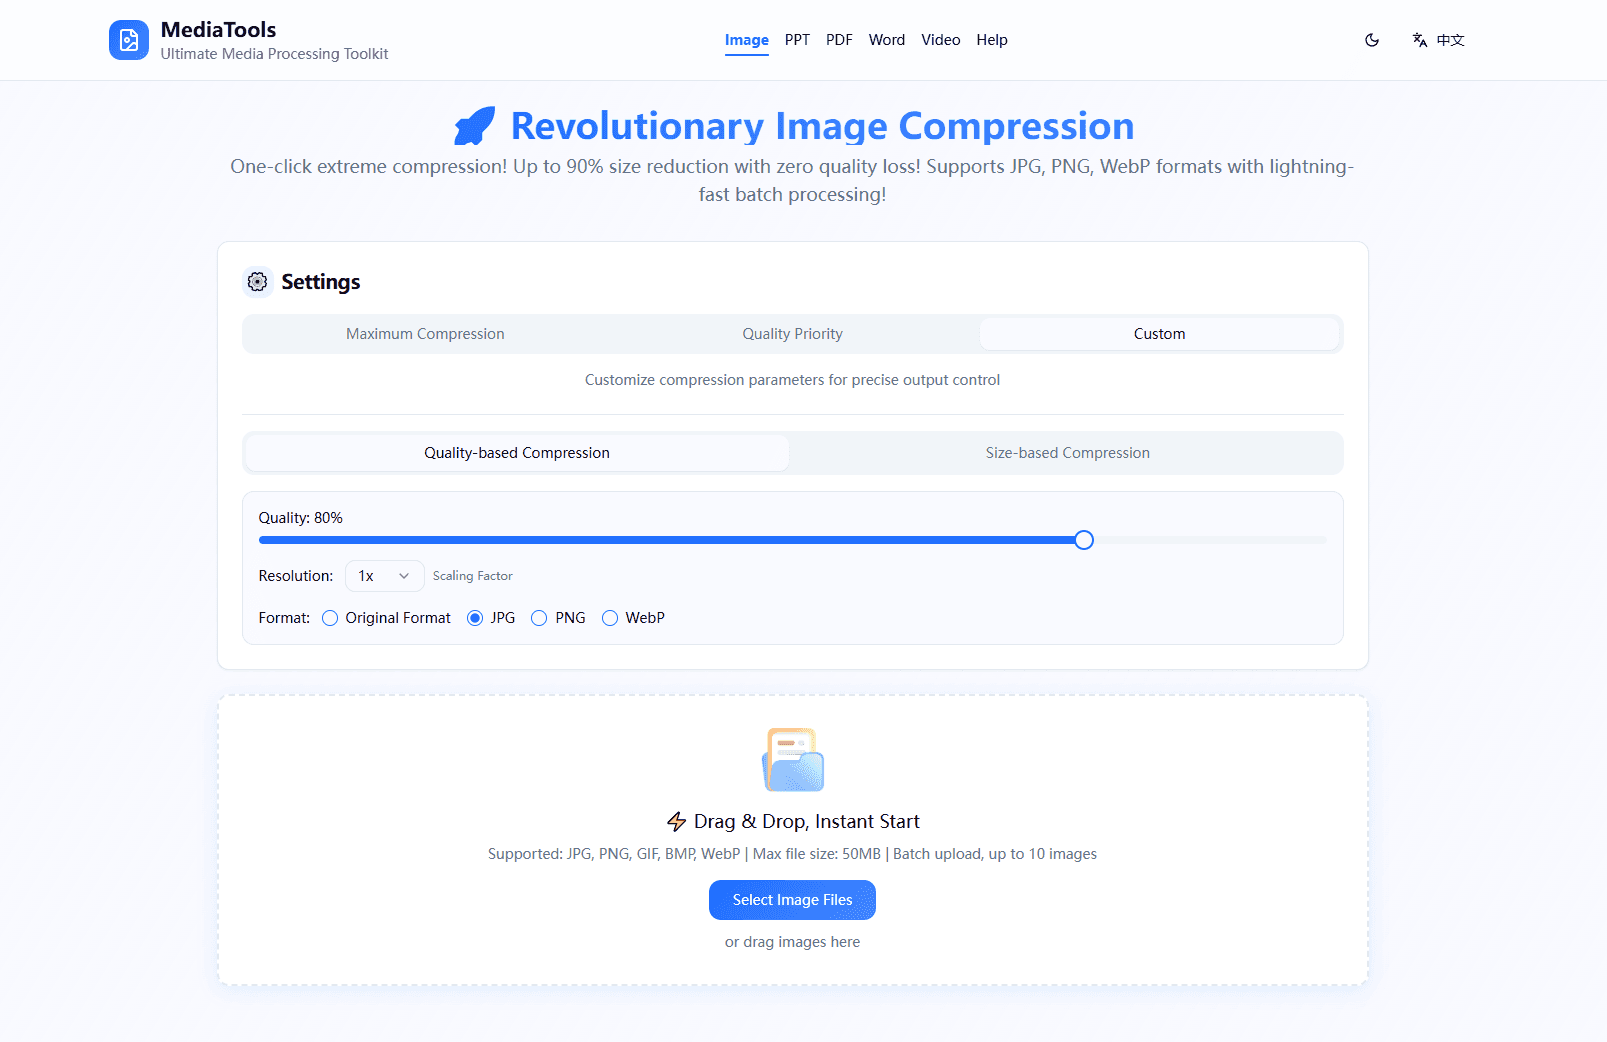Click the supported formats info line

click(x=792, y=854)
